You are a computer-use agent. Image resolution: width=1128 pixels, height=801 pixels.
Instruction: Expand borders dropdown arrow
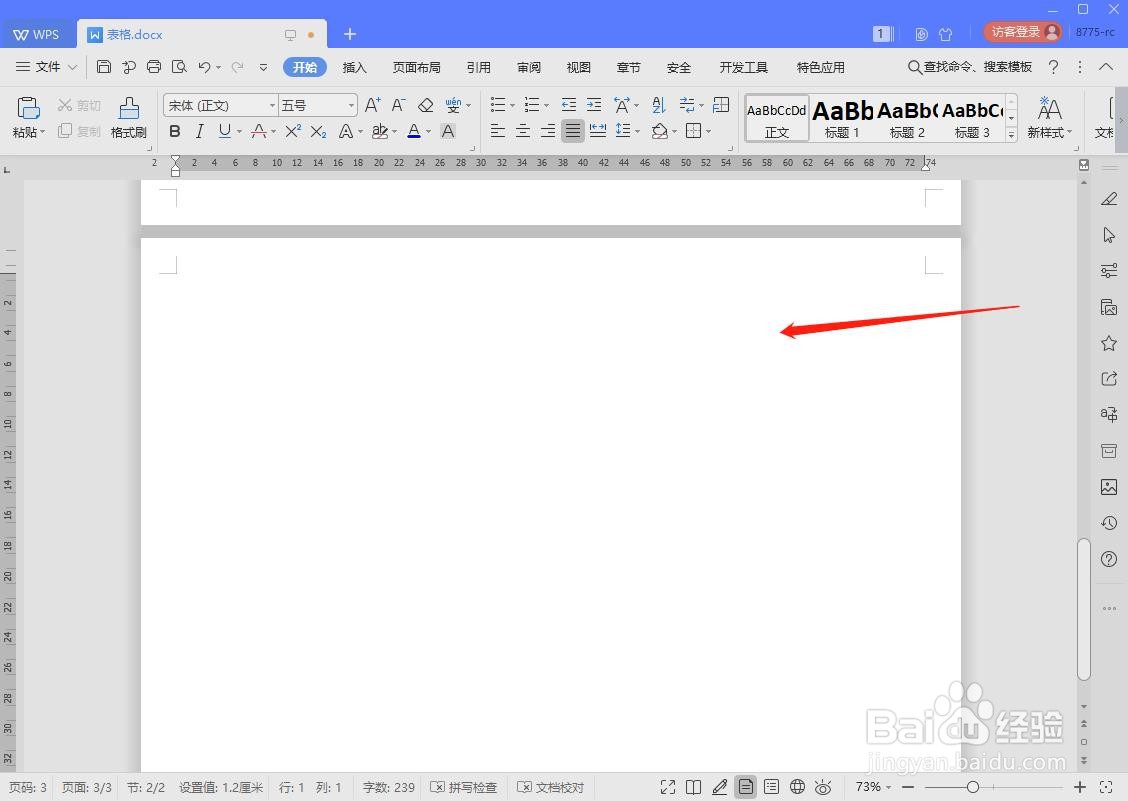click(x=709, y=131)
